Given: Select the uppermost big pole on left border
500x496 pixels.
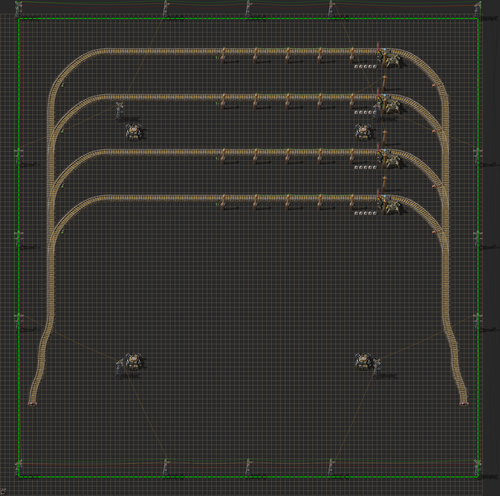Looking at the screenshot, I should [x=18, y=156].
